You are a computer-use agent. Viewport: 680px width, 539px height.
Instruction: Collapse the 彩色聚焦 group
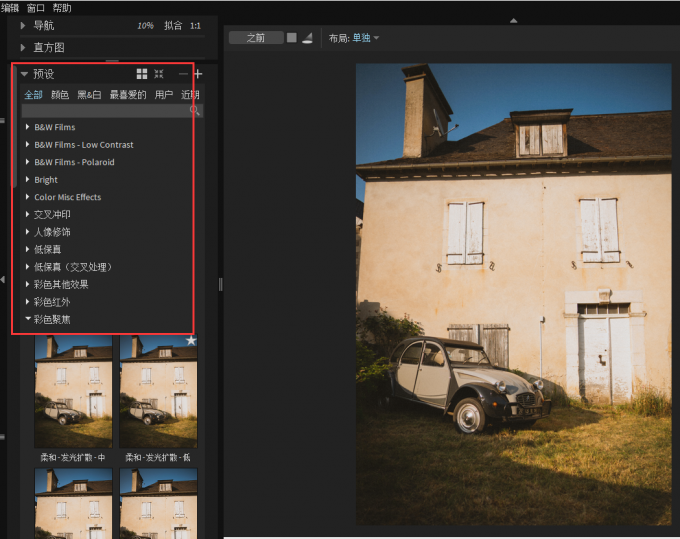(28, 319)
